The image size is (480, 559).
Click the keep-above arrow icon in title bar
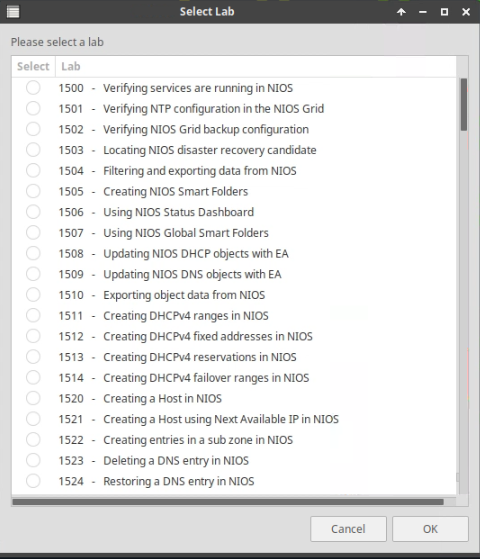[x=401, y=12]
